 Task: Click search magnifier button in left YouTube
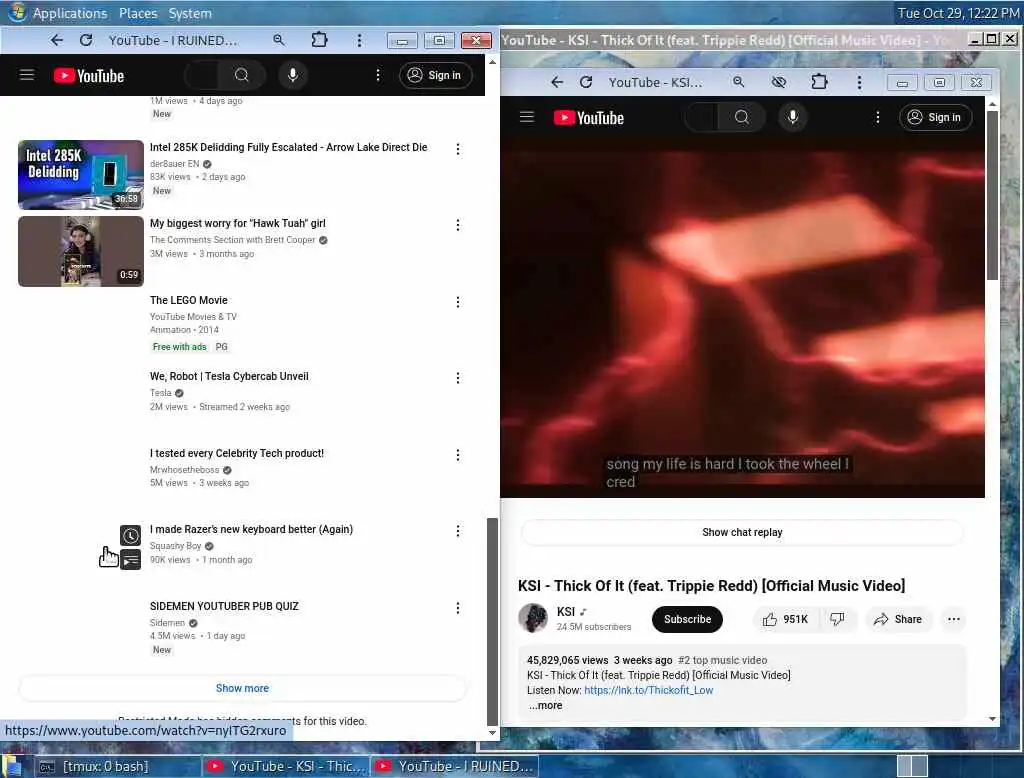pyautogui.click(x=242, y=75)
